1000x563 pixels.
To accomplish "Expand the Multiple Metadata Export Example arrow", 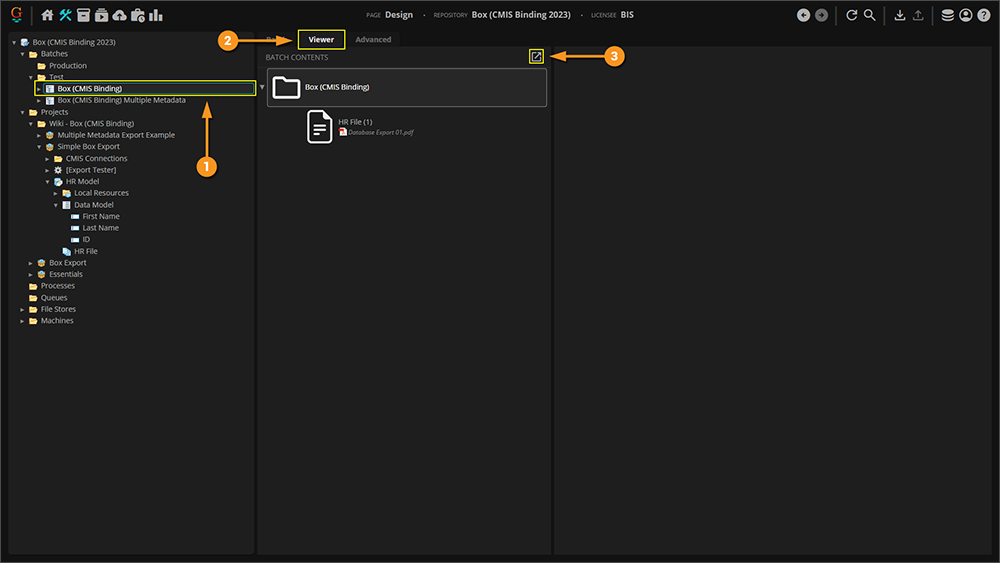I will tap(39, 135).
